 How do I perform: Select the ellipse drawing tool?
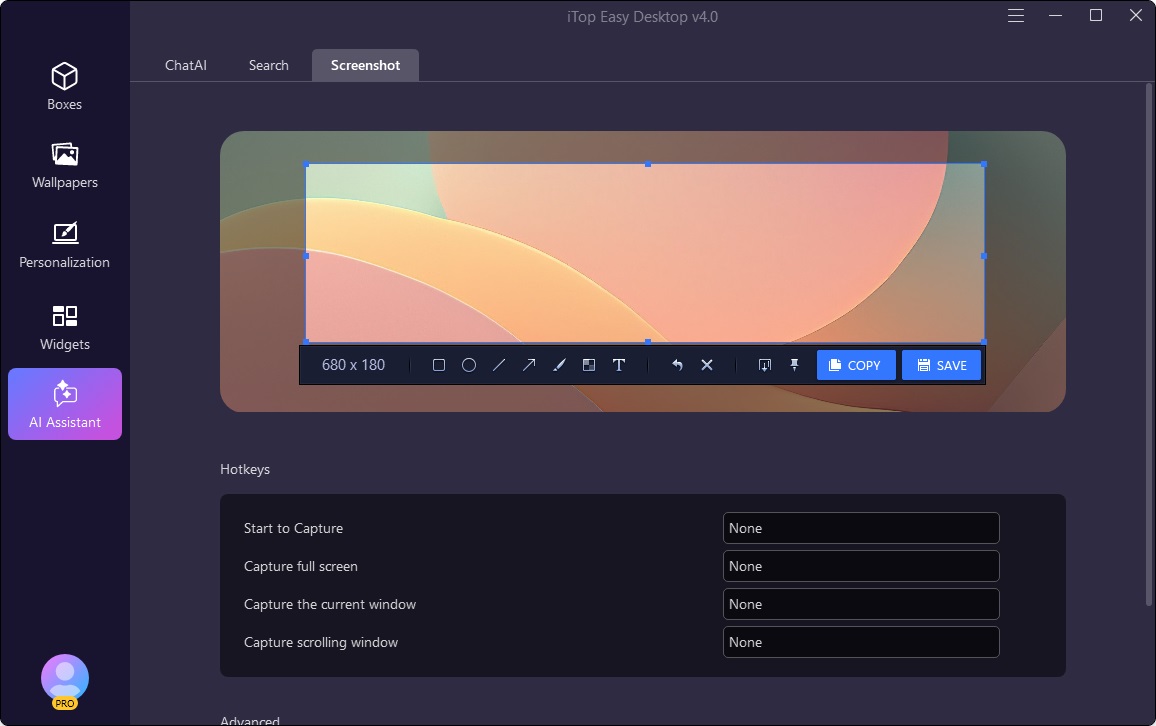468,365
